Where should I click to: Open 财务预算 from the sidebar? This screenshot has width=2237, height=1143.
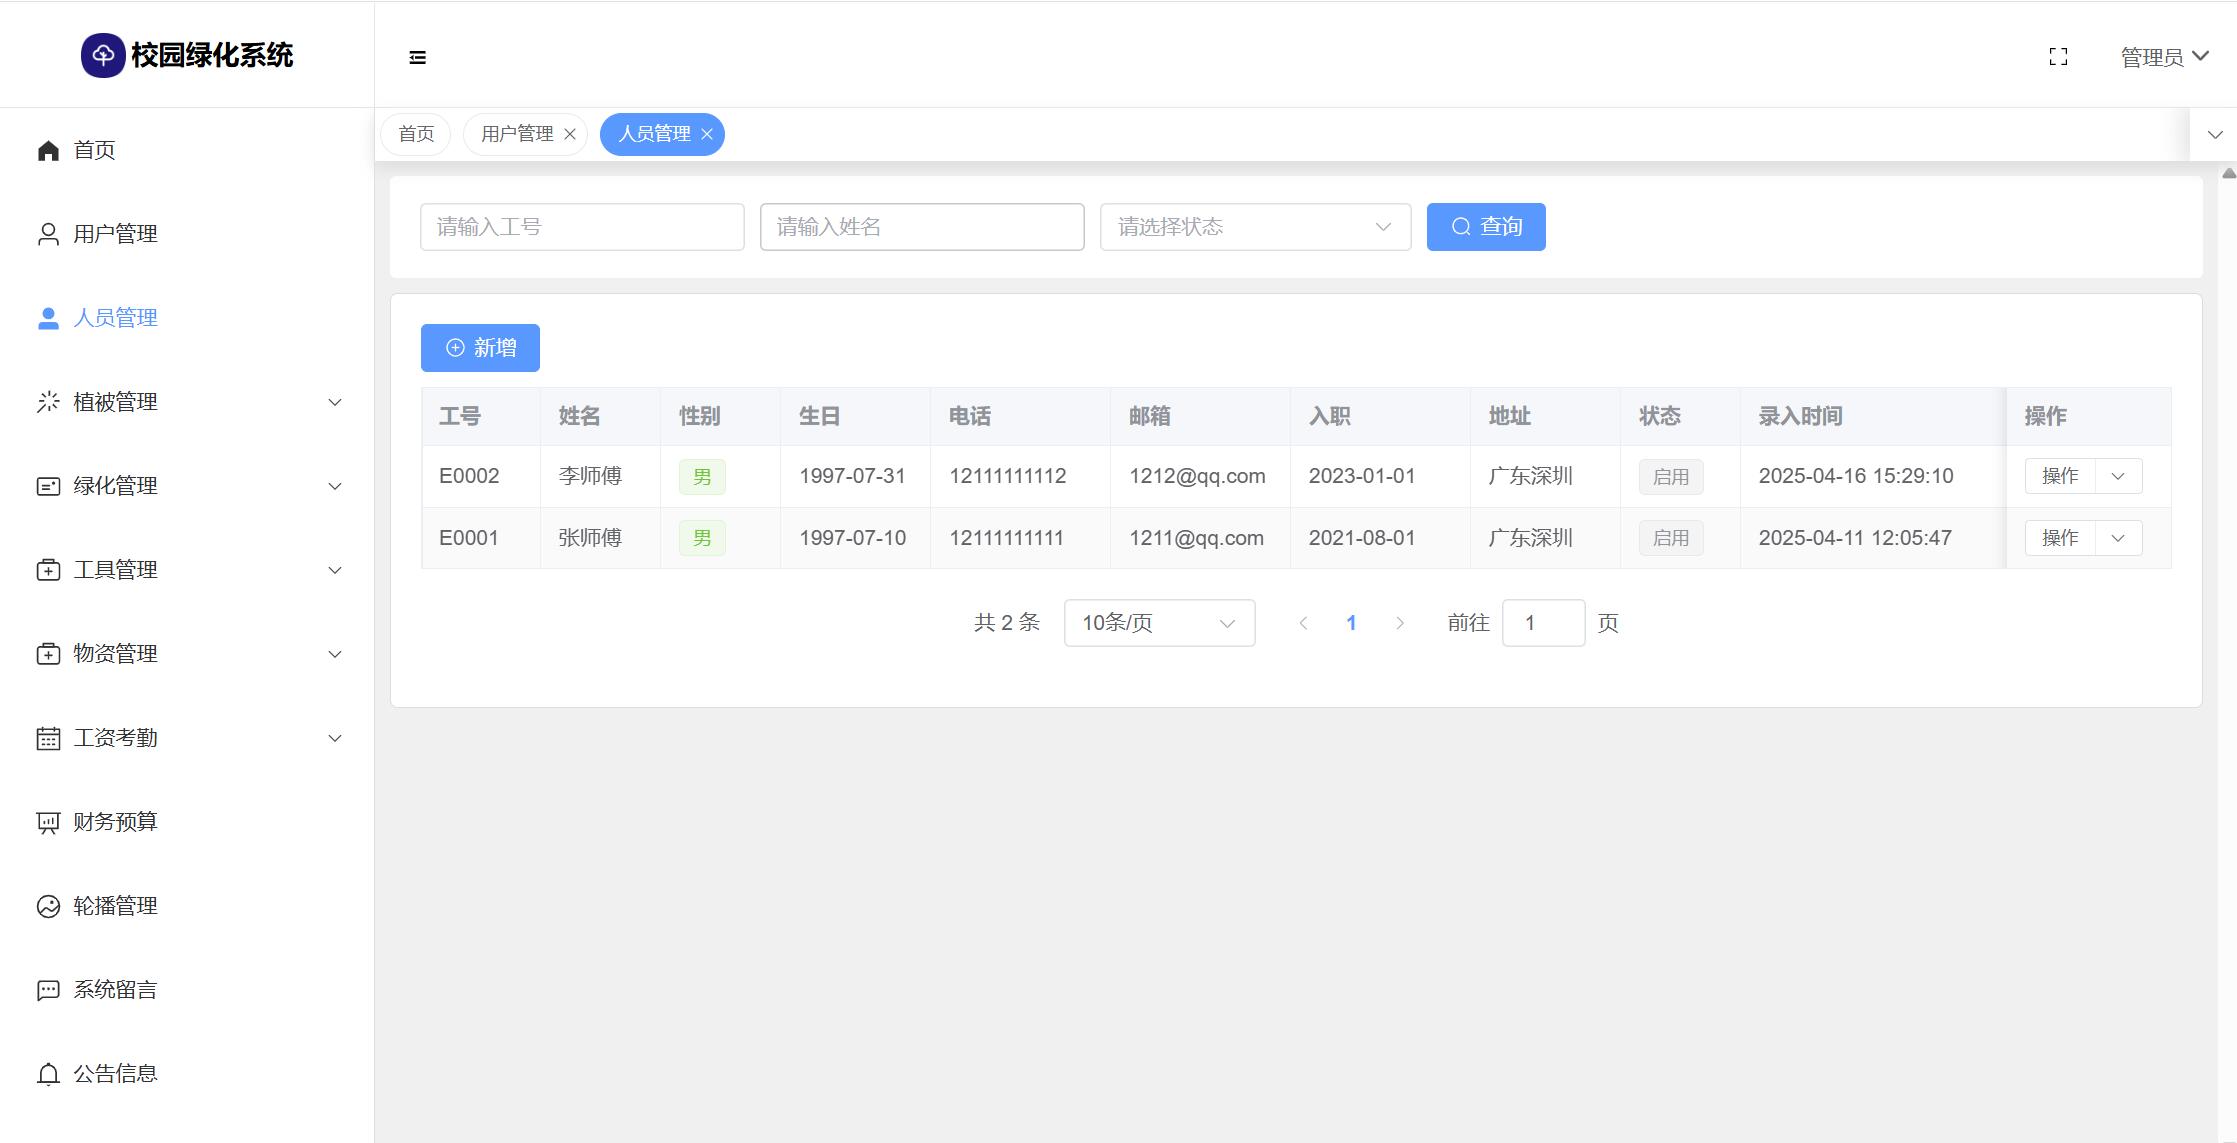115,822
